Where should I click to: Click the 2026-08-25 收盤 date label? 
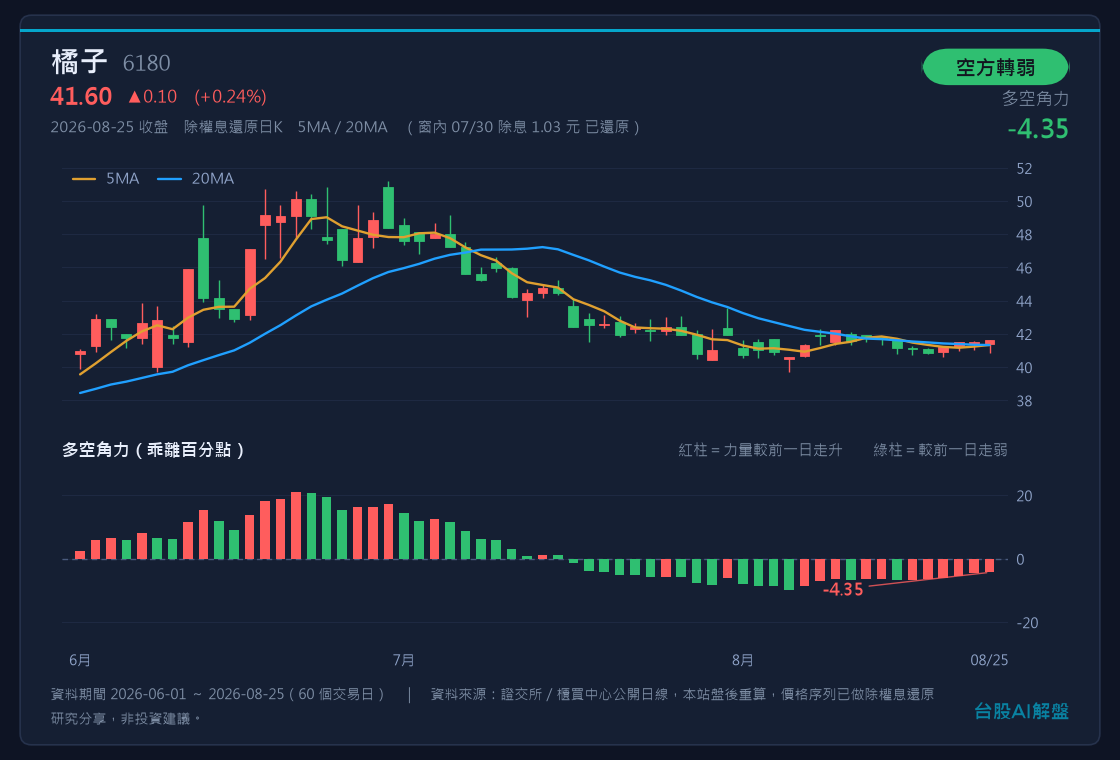(x=109, y=127)
